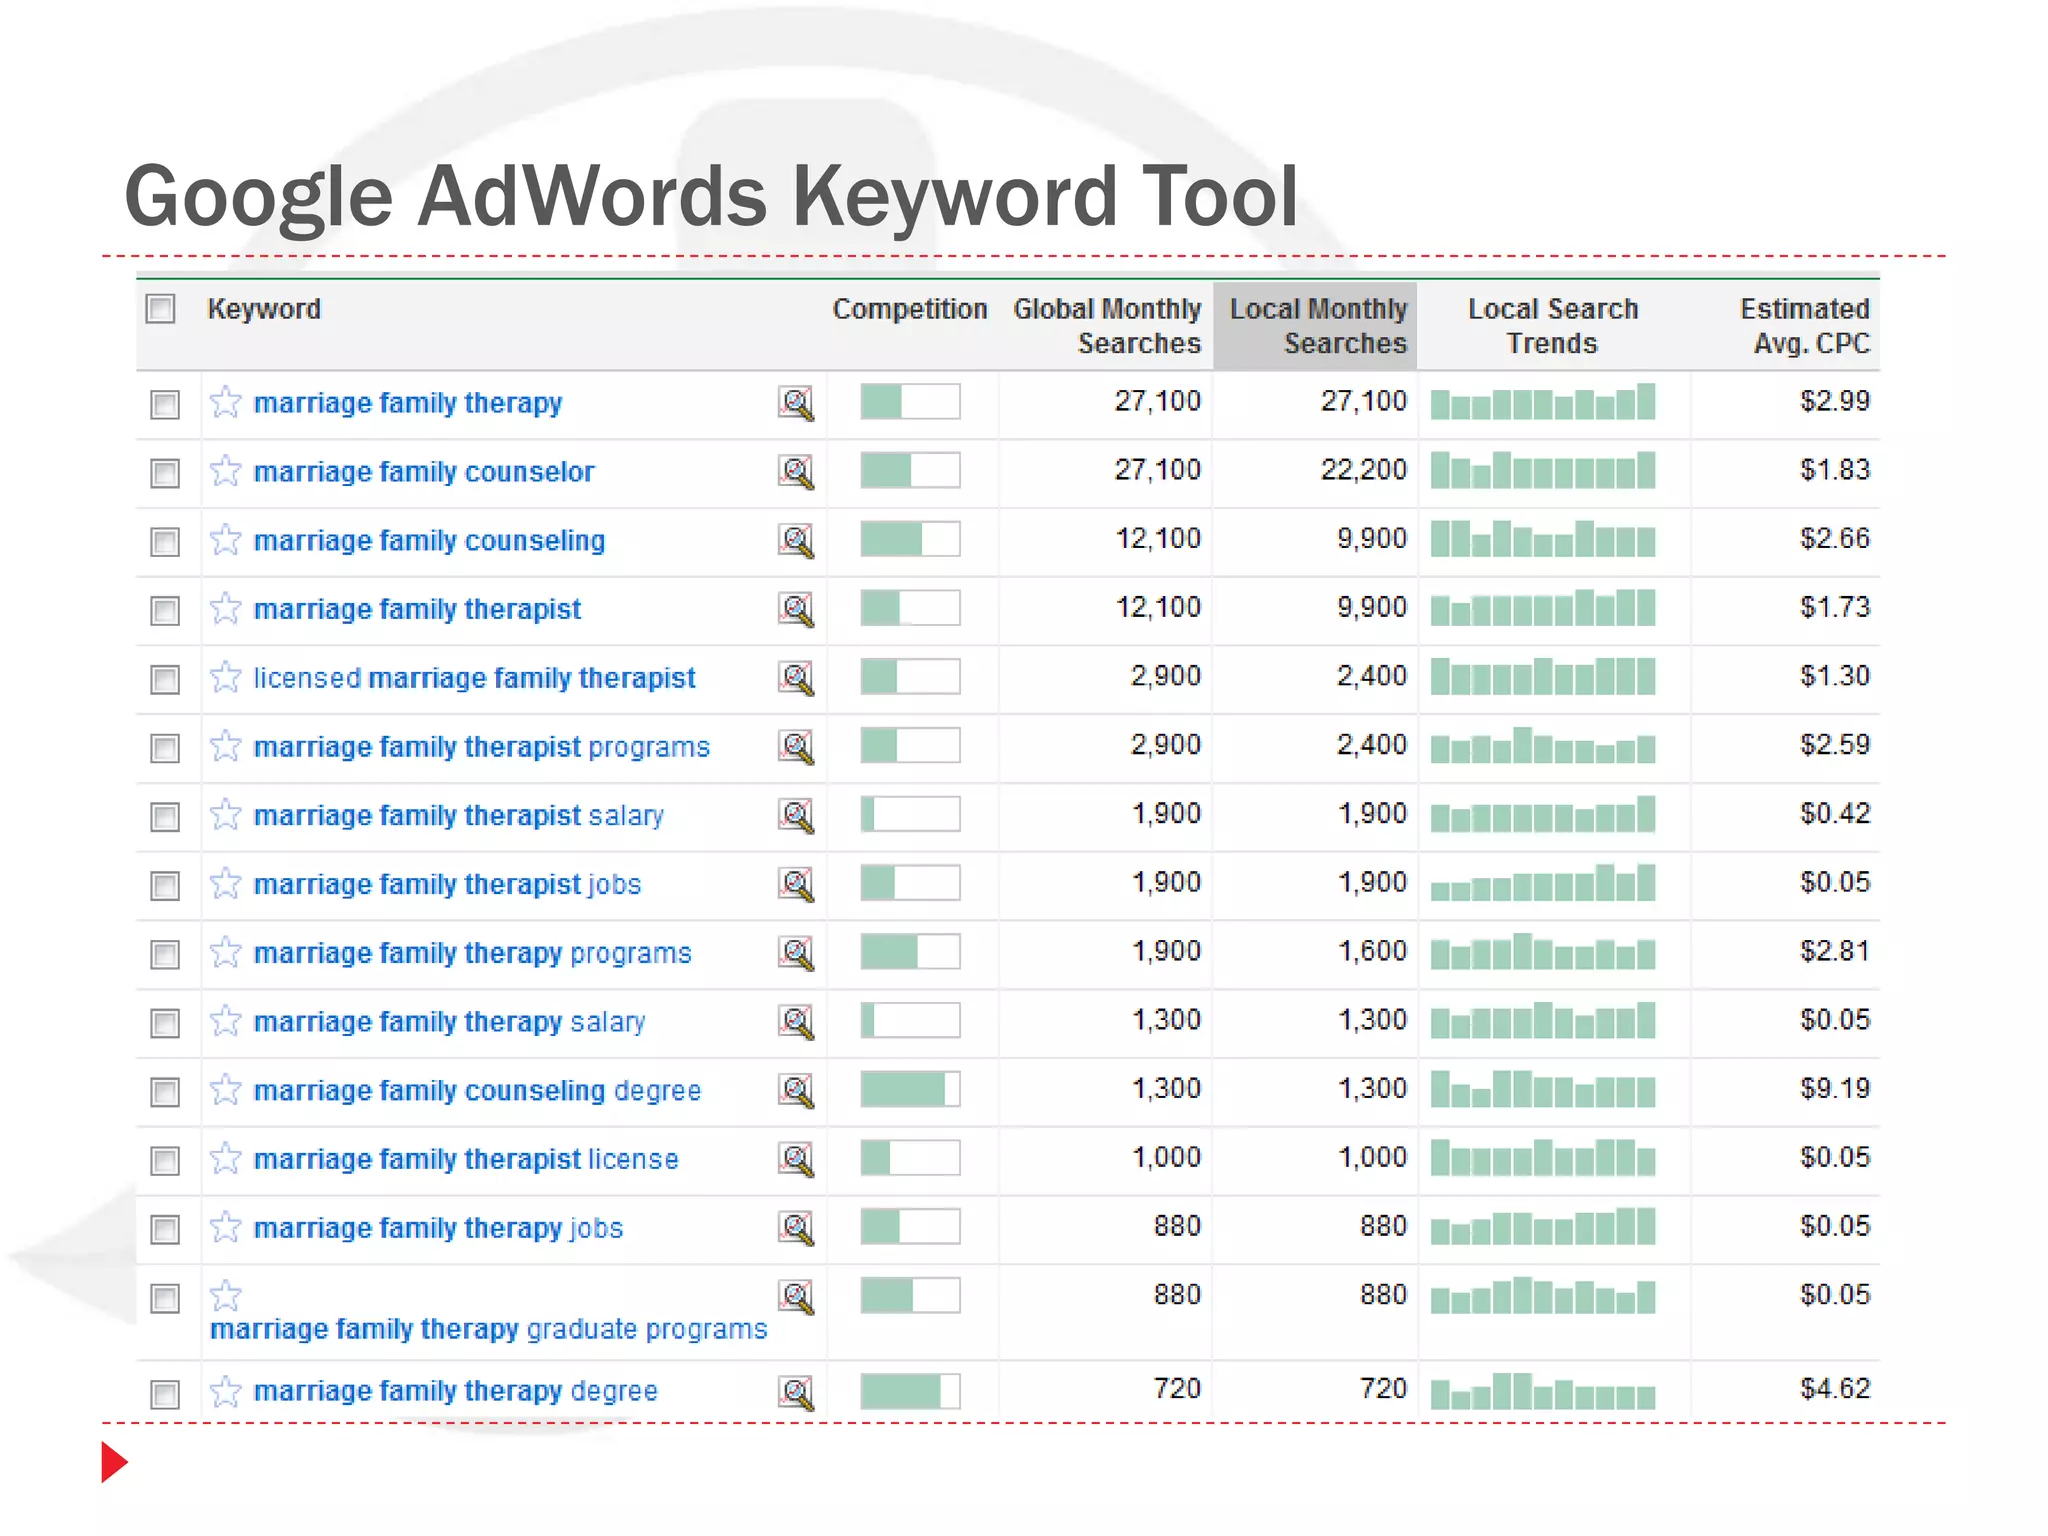This screenshot has width=2048, height=1536.
Task: Sort by the Keyword column header
Action: point(264,309)
